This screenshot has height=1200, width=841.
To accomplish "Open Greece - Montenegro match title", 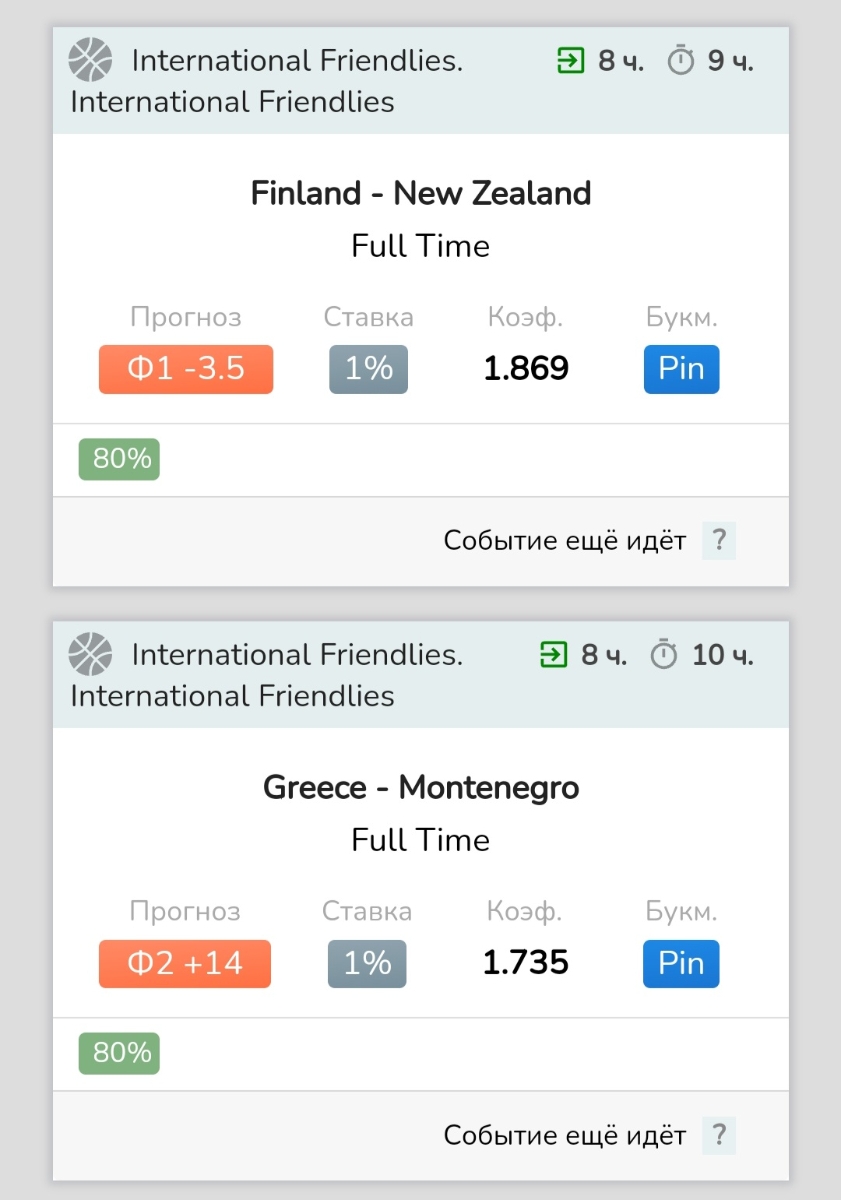I will [x=421, y=787].
